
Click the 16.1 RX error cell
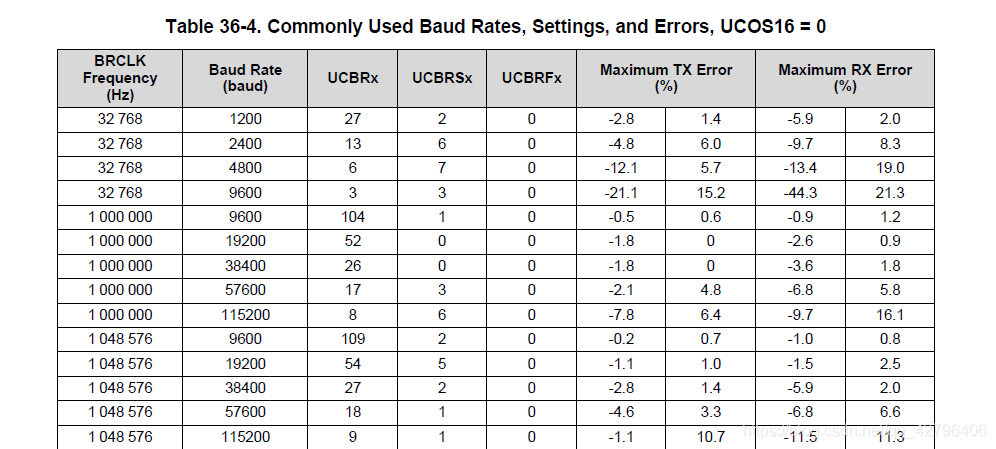[x=890, y=314]
